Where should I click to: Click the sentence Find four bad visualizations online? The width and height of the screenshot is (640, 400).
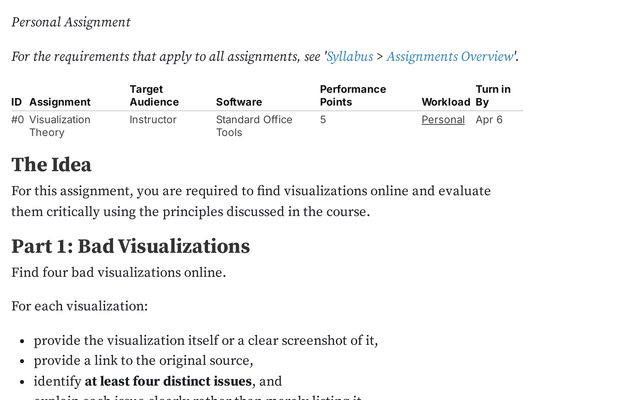(x=119, y=273)
